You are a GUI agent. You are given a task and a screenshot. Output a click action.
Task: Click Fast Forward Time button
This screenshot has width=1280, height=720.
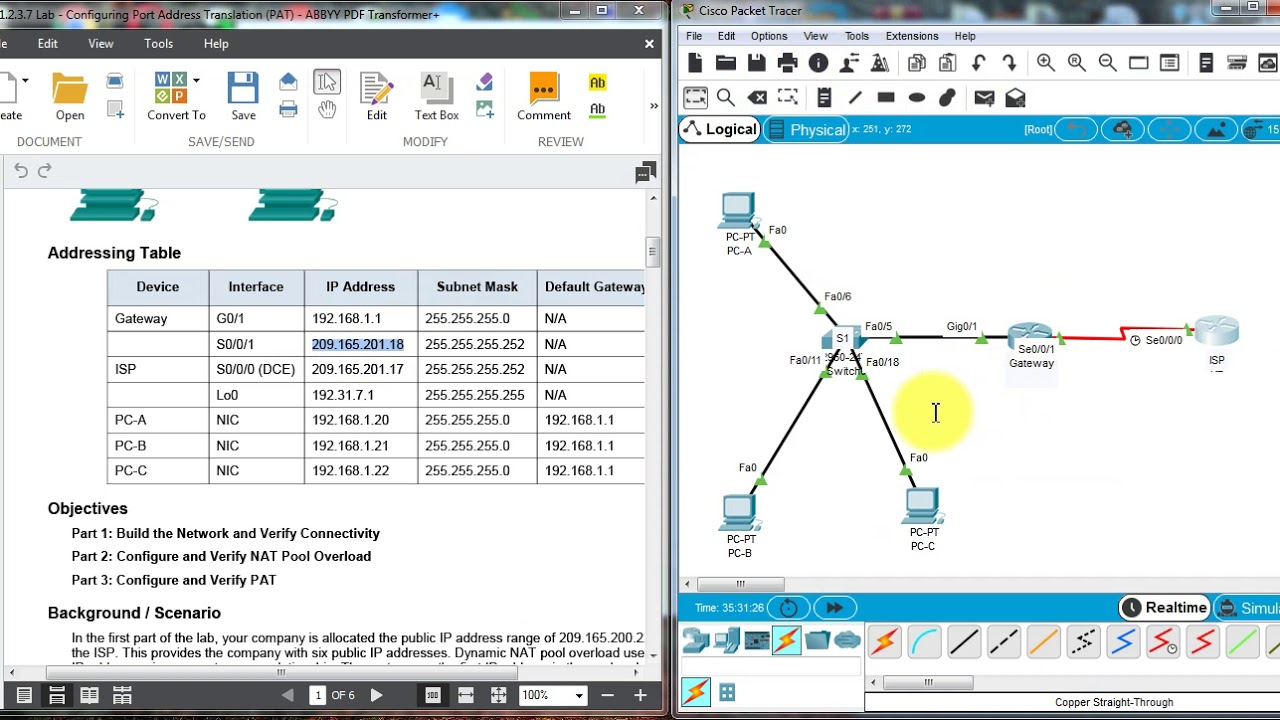coord(834,607)
